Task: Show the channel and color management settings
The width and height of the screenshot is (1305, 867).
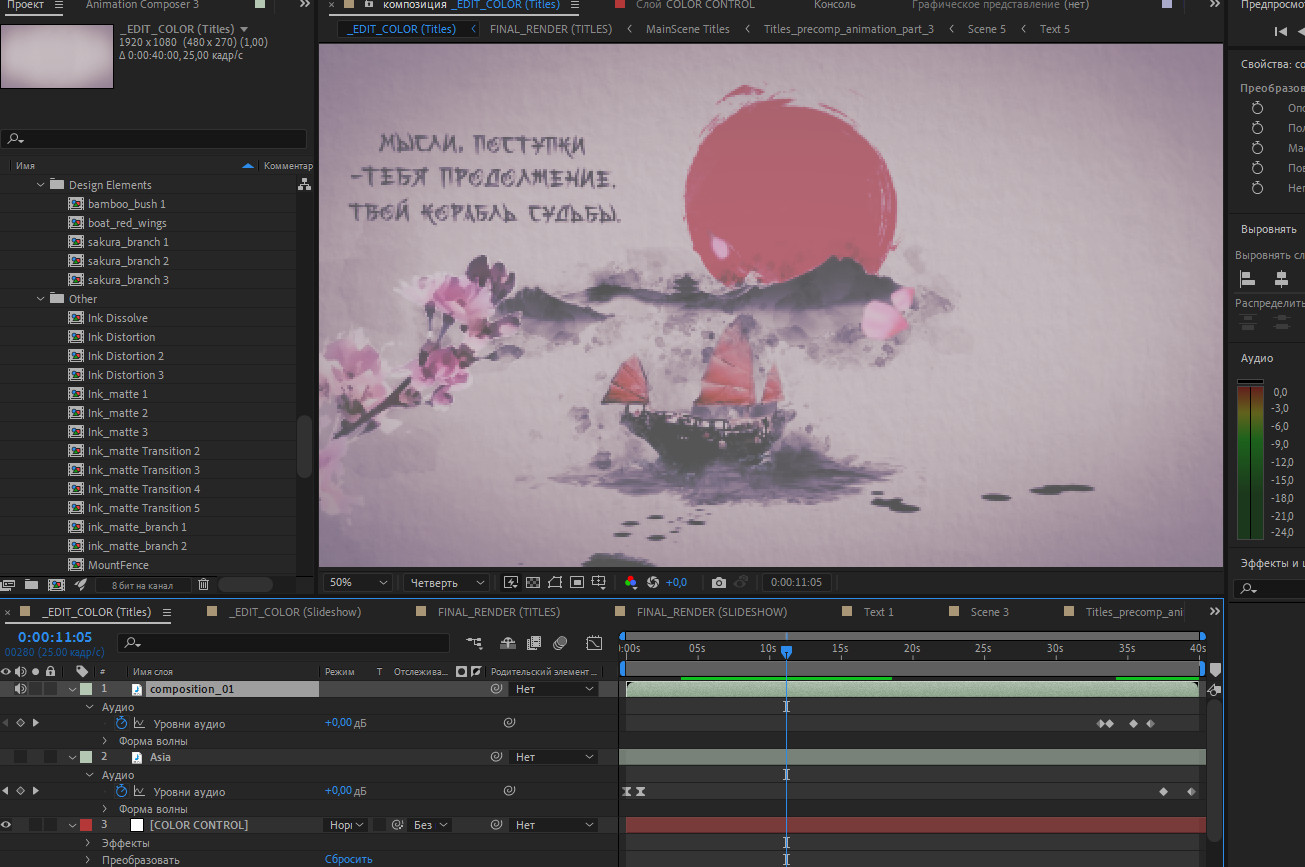Action: pos(630,582)
